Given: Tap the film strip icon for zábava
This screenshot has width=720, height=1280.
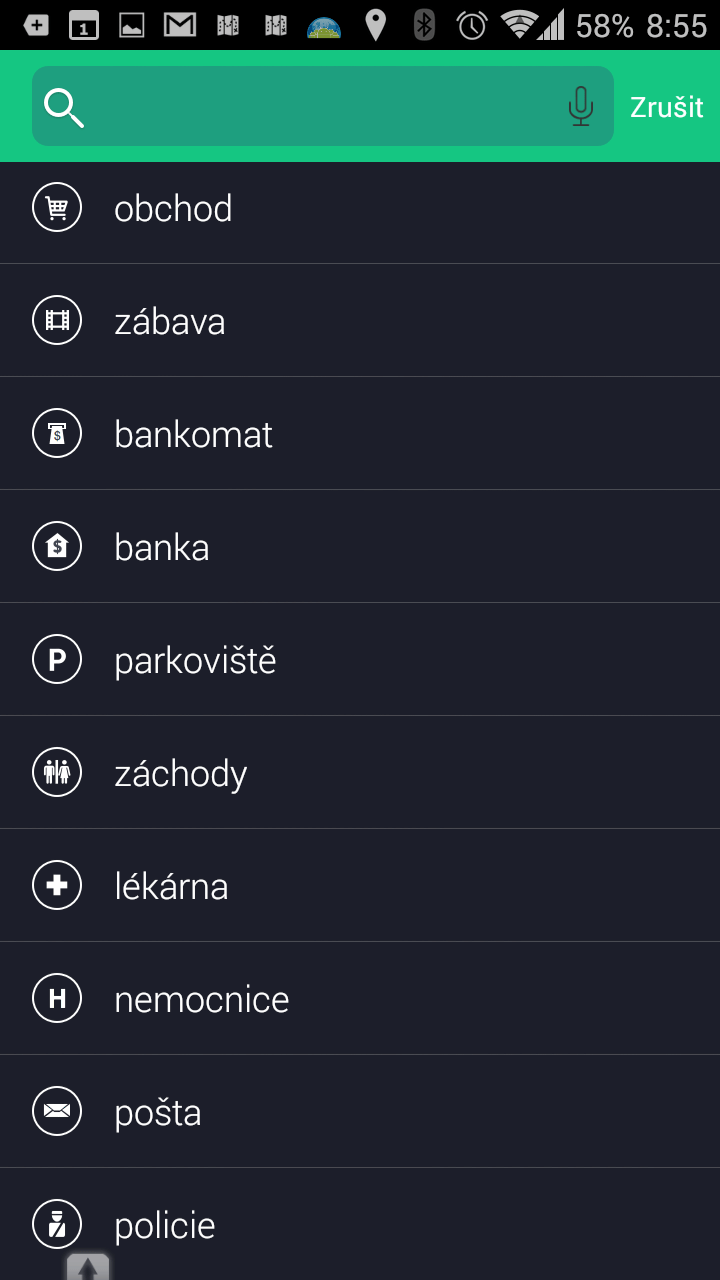Looking at the screenshot, I should [x=57, y=321].
